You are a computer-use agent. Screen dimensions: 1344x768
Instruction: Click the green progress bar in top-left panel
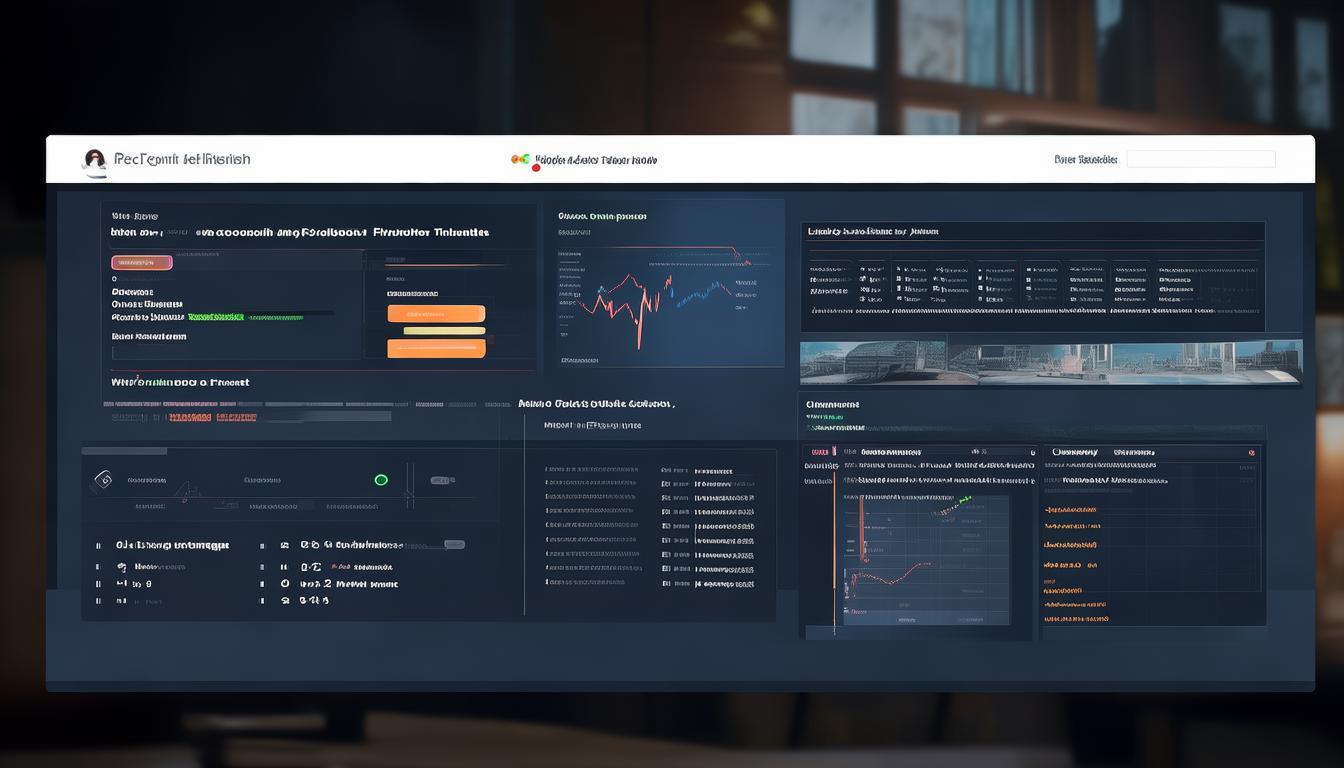(216, 316)
